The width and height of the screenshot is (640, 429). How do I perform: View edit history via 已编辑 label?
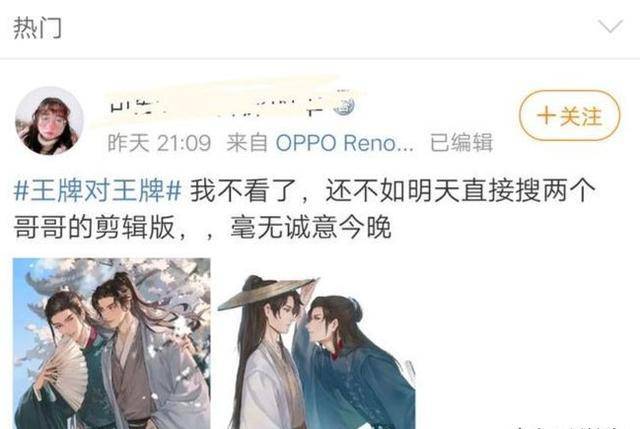(462, 142)
